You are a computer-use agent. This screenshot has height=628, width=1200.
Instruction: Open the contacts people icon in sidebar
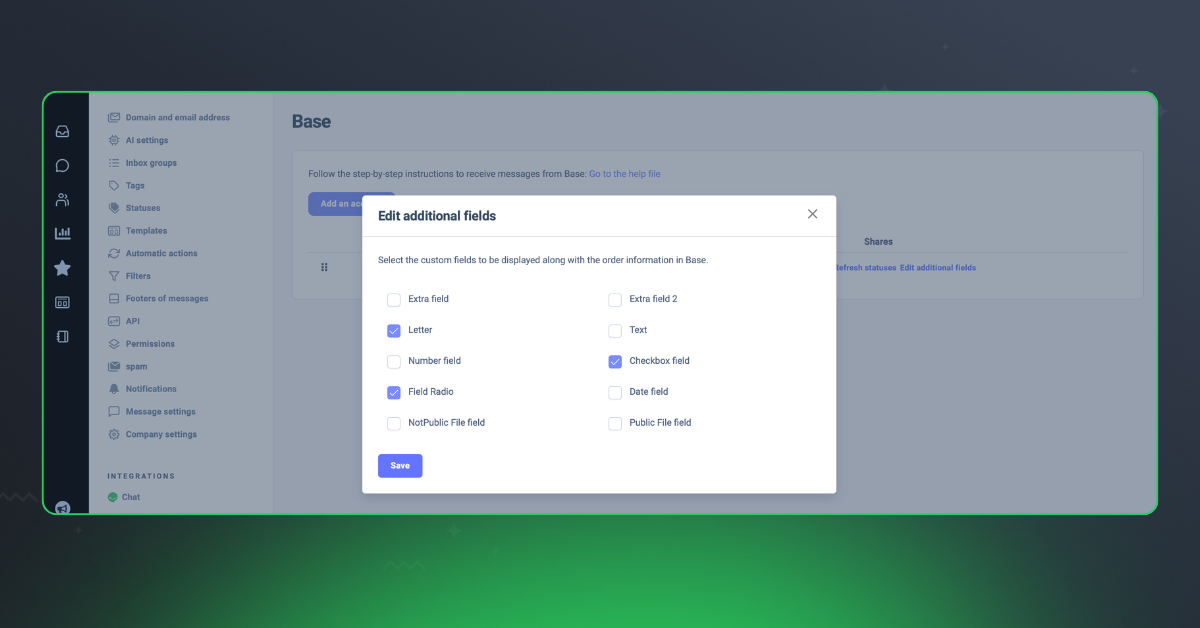tap(62, 199)
